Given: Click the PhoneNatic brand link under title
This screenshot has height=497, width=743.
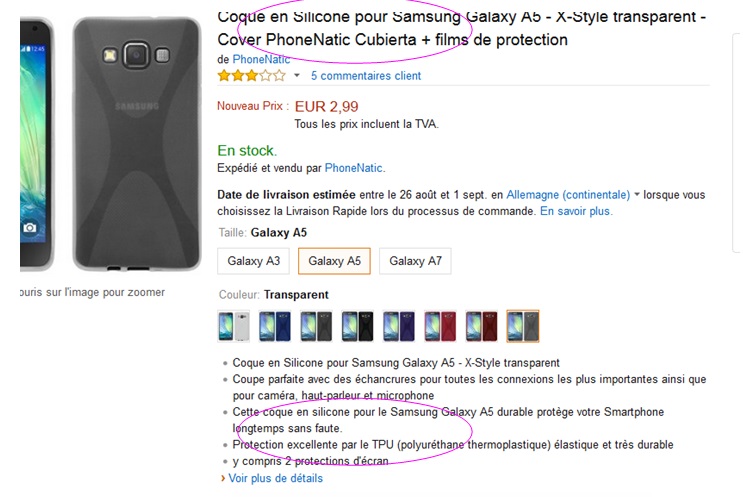Looking at the screenshot, I should pos(261,59).
